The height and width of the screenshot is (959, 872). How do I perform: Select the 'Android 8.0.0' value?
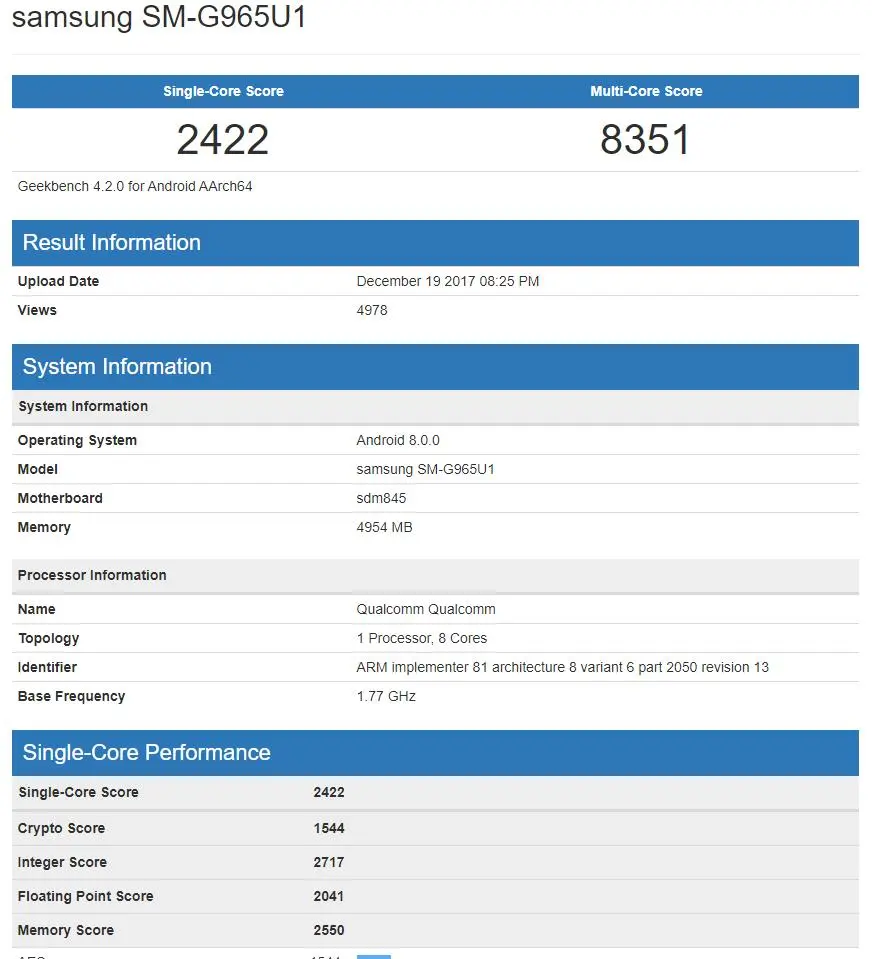pos(398,440)
